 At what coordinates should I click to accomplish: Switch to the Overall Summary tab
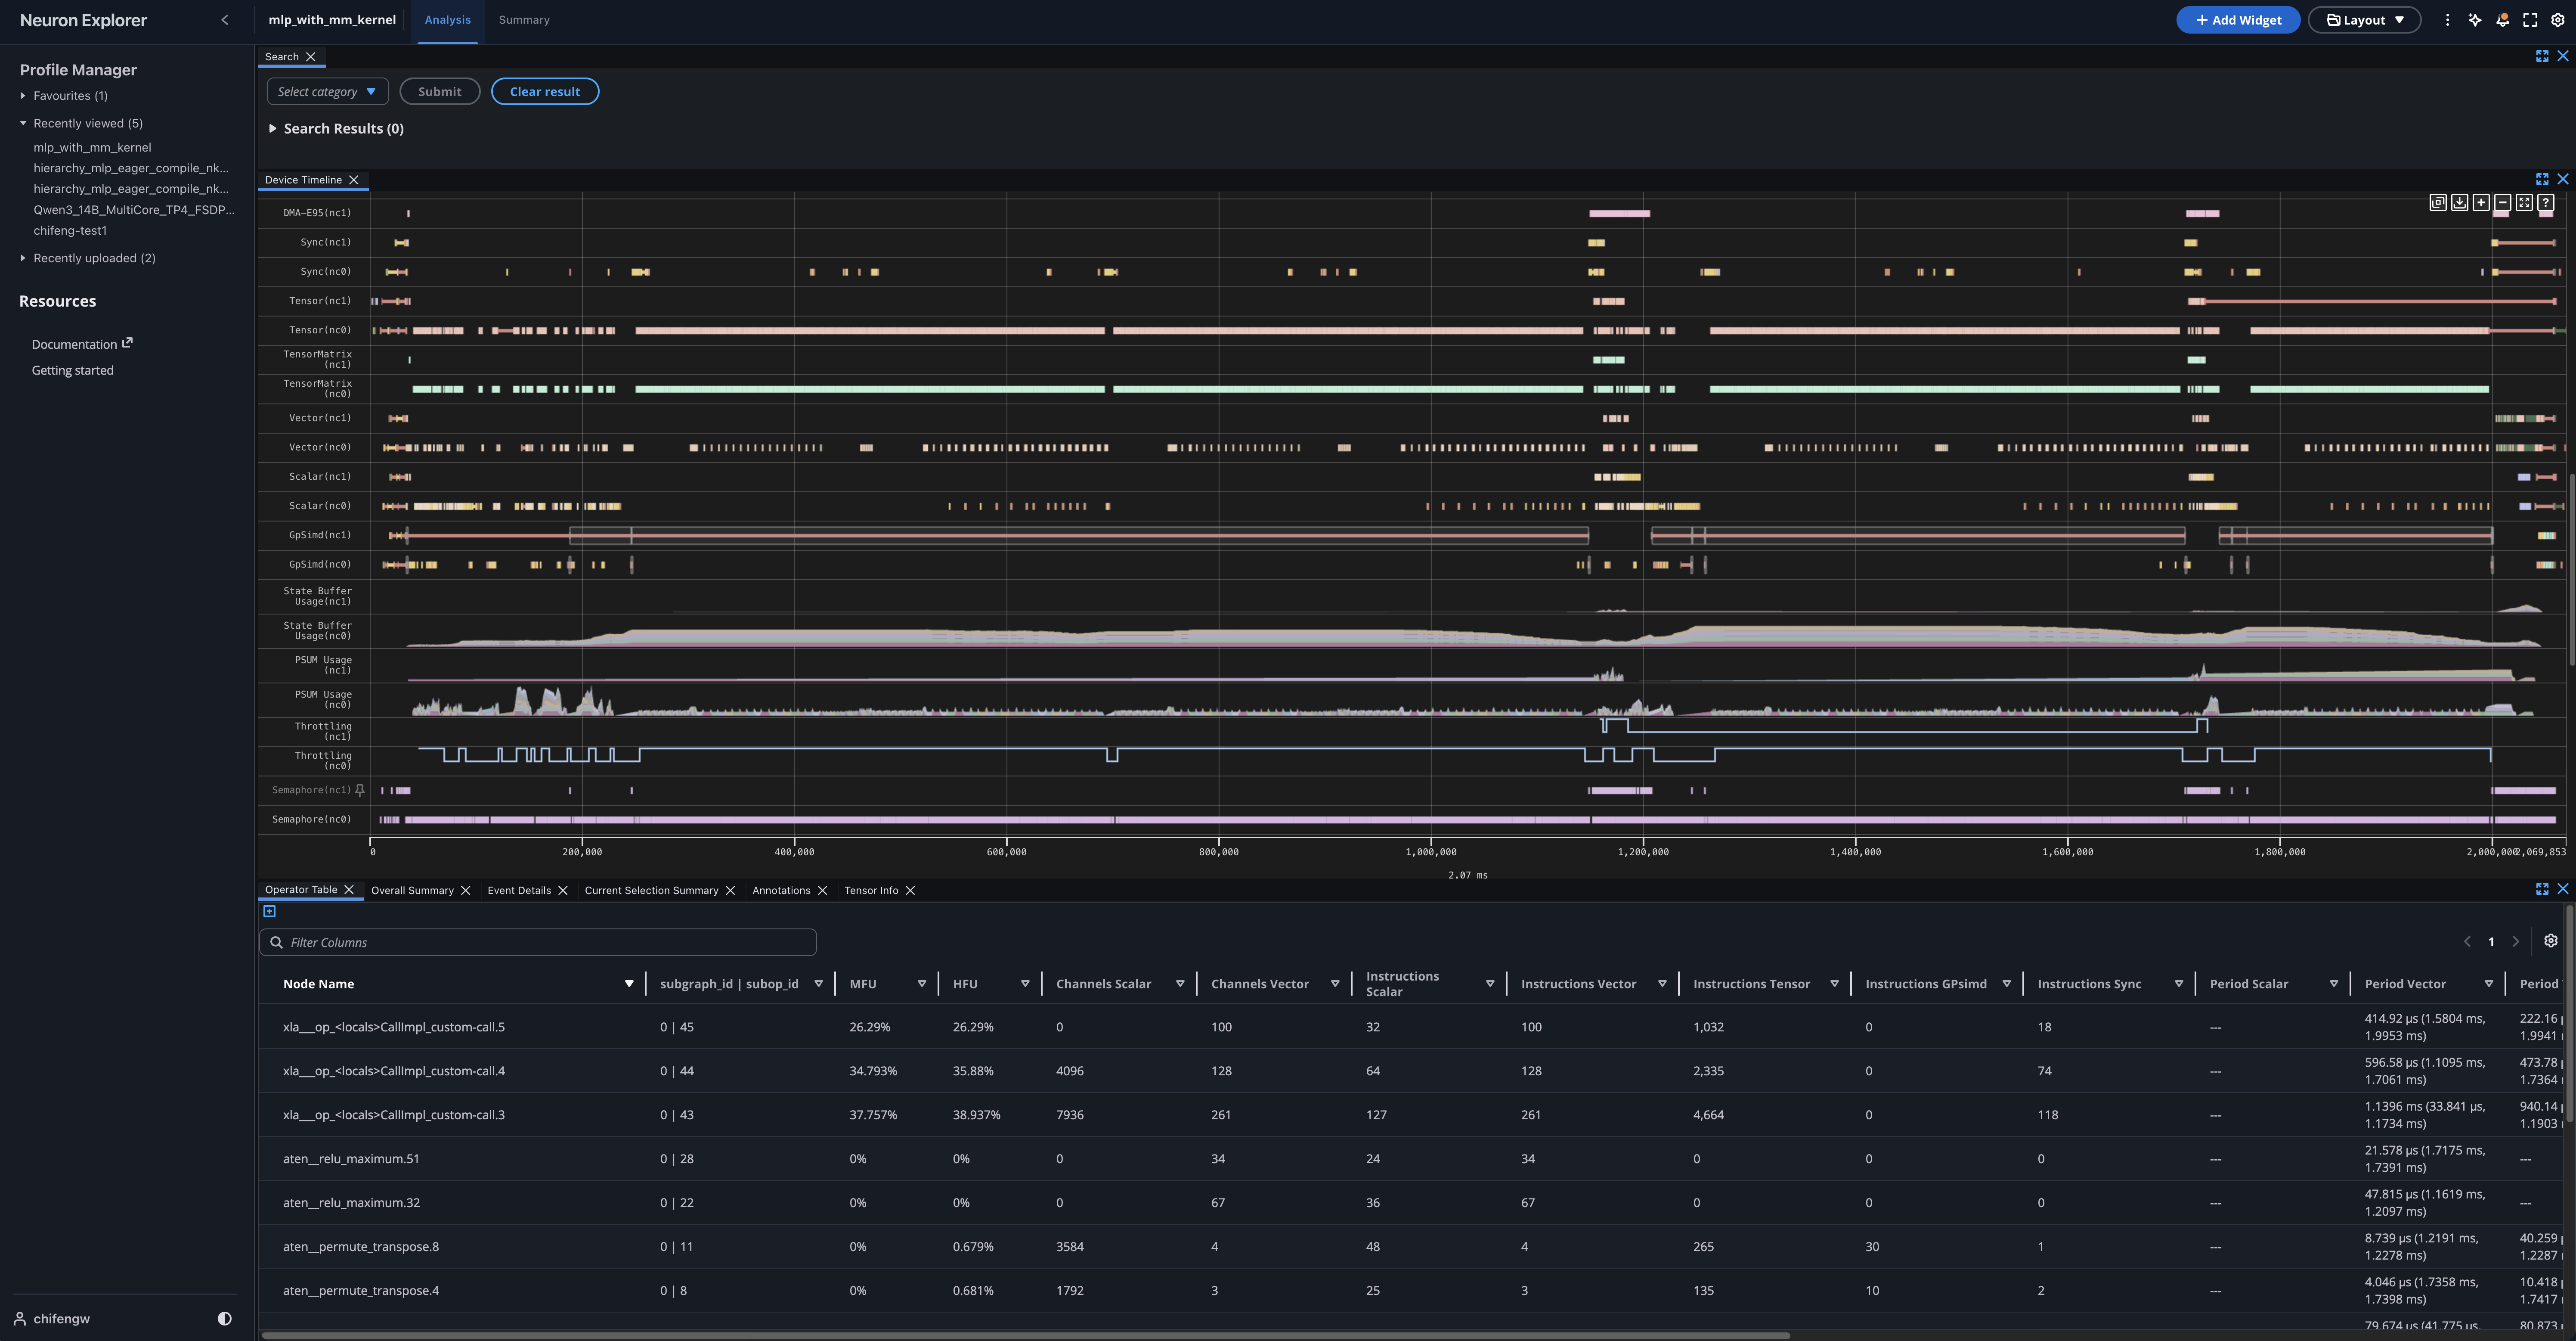click(412, 890)
